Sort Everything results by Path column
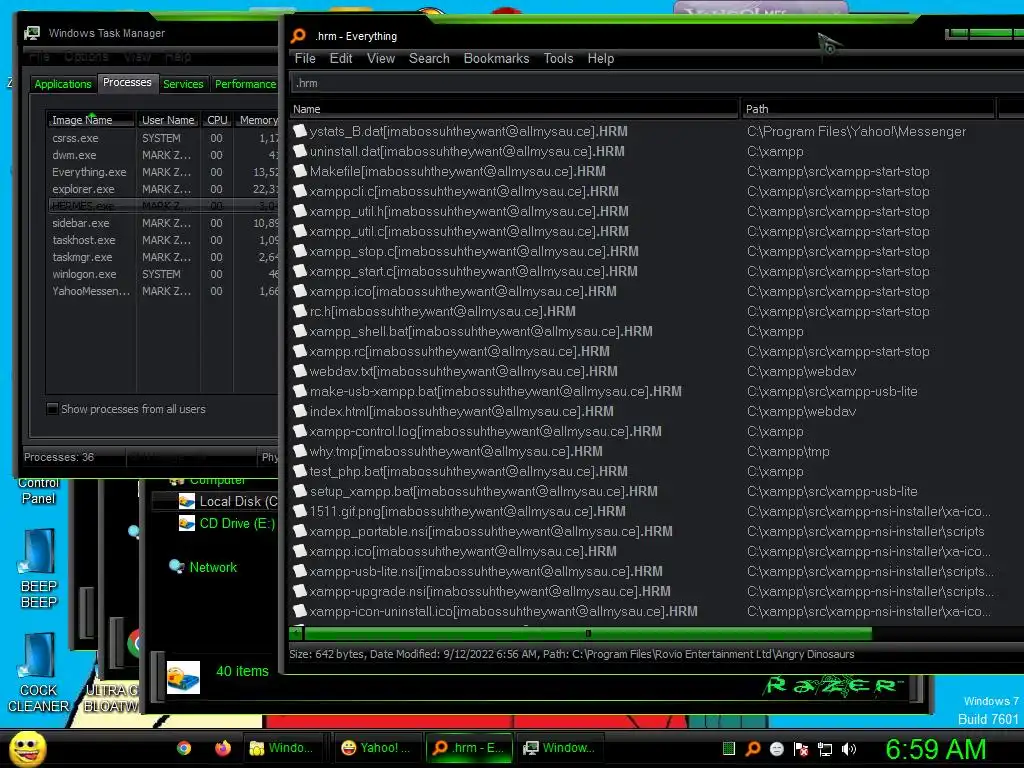The image size is (1024, 768). [867, 109]
